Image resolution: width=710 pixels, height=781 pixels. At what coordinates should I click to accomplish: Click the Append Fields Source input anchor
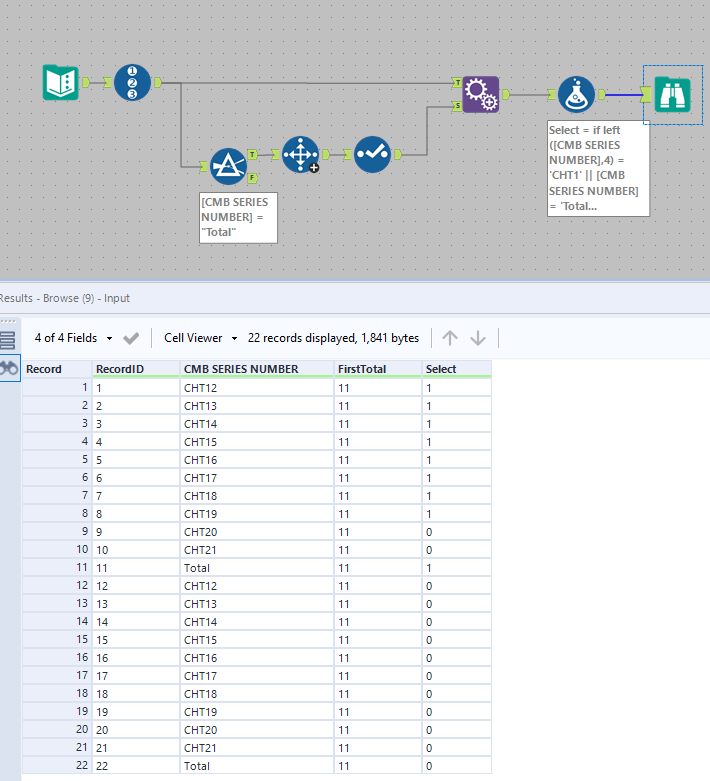[457, 106]
